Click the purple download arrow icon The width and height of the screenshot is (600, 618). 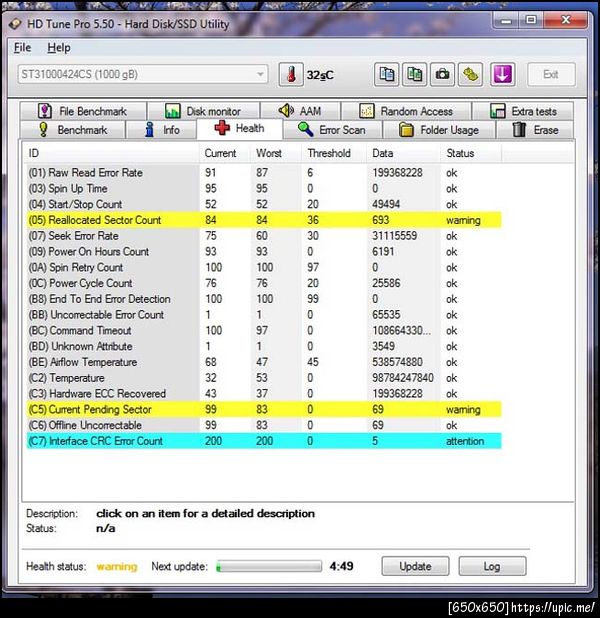[502, 74]
